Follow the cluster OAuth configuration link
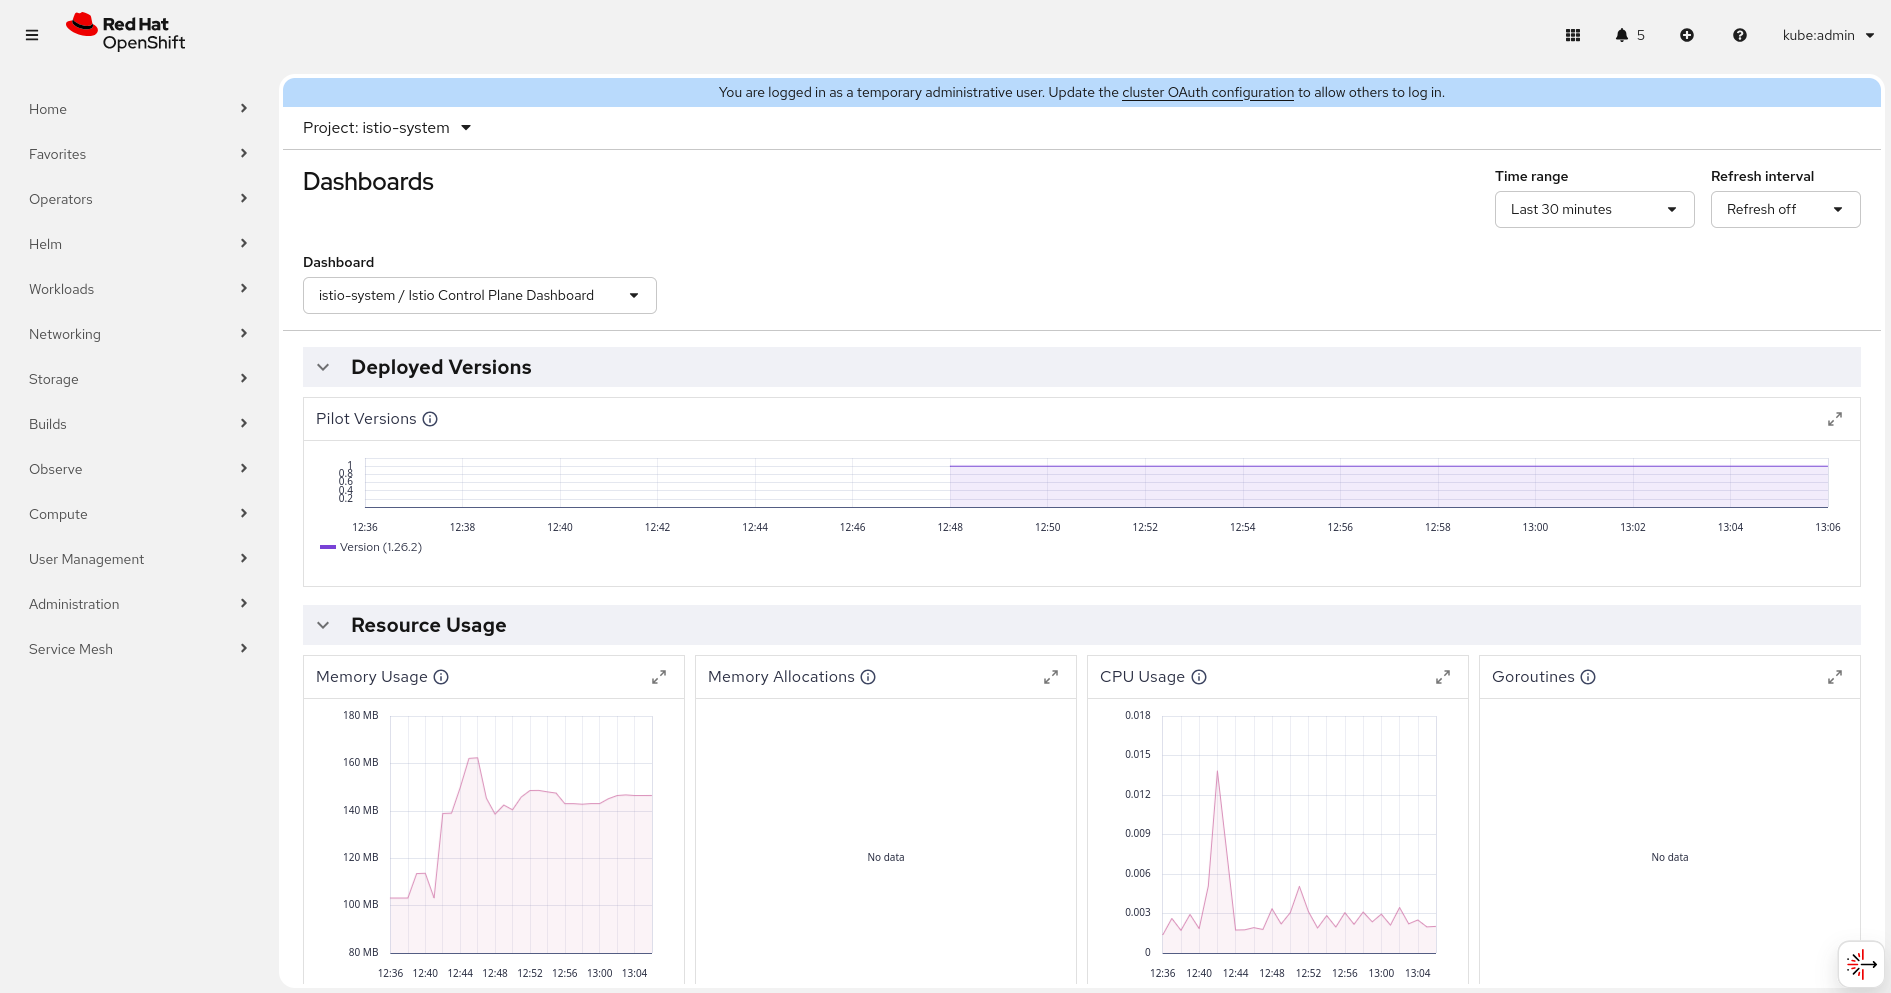The width and height of the screenshot is (1891, 993). tap(1208, 92)
